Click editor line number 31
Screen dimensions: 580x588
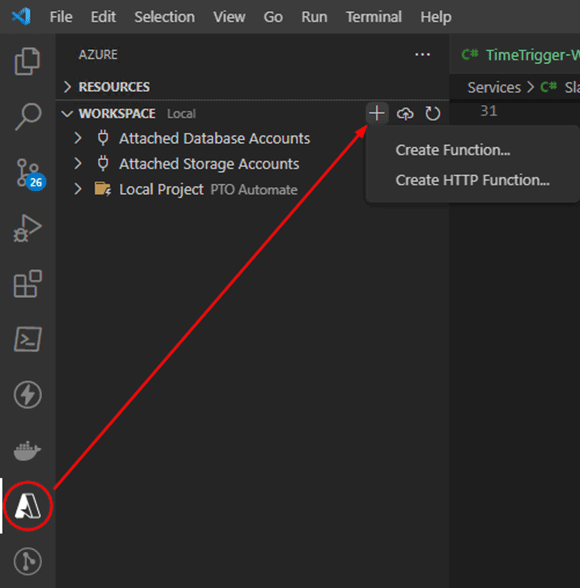click(x=489, y=111)
